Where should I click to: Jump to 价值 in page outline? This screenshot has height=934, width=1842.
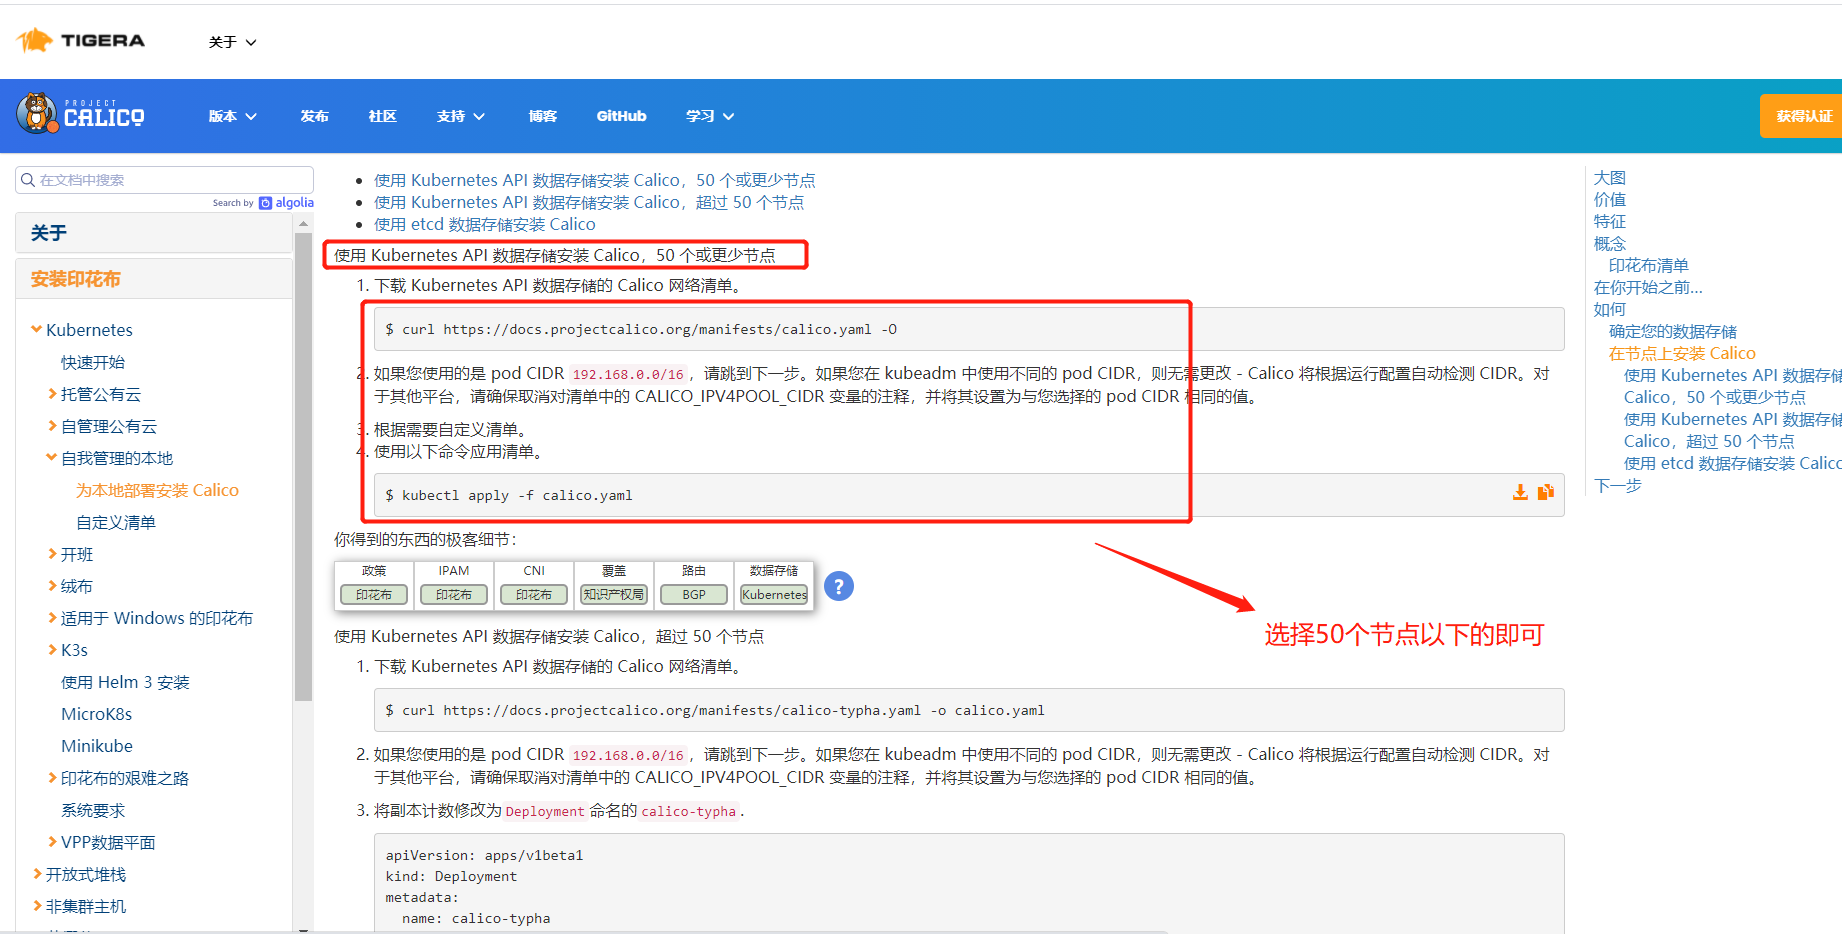1610,199
